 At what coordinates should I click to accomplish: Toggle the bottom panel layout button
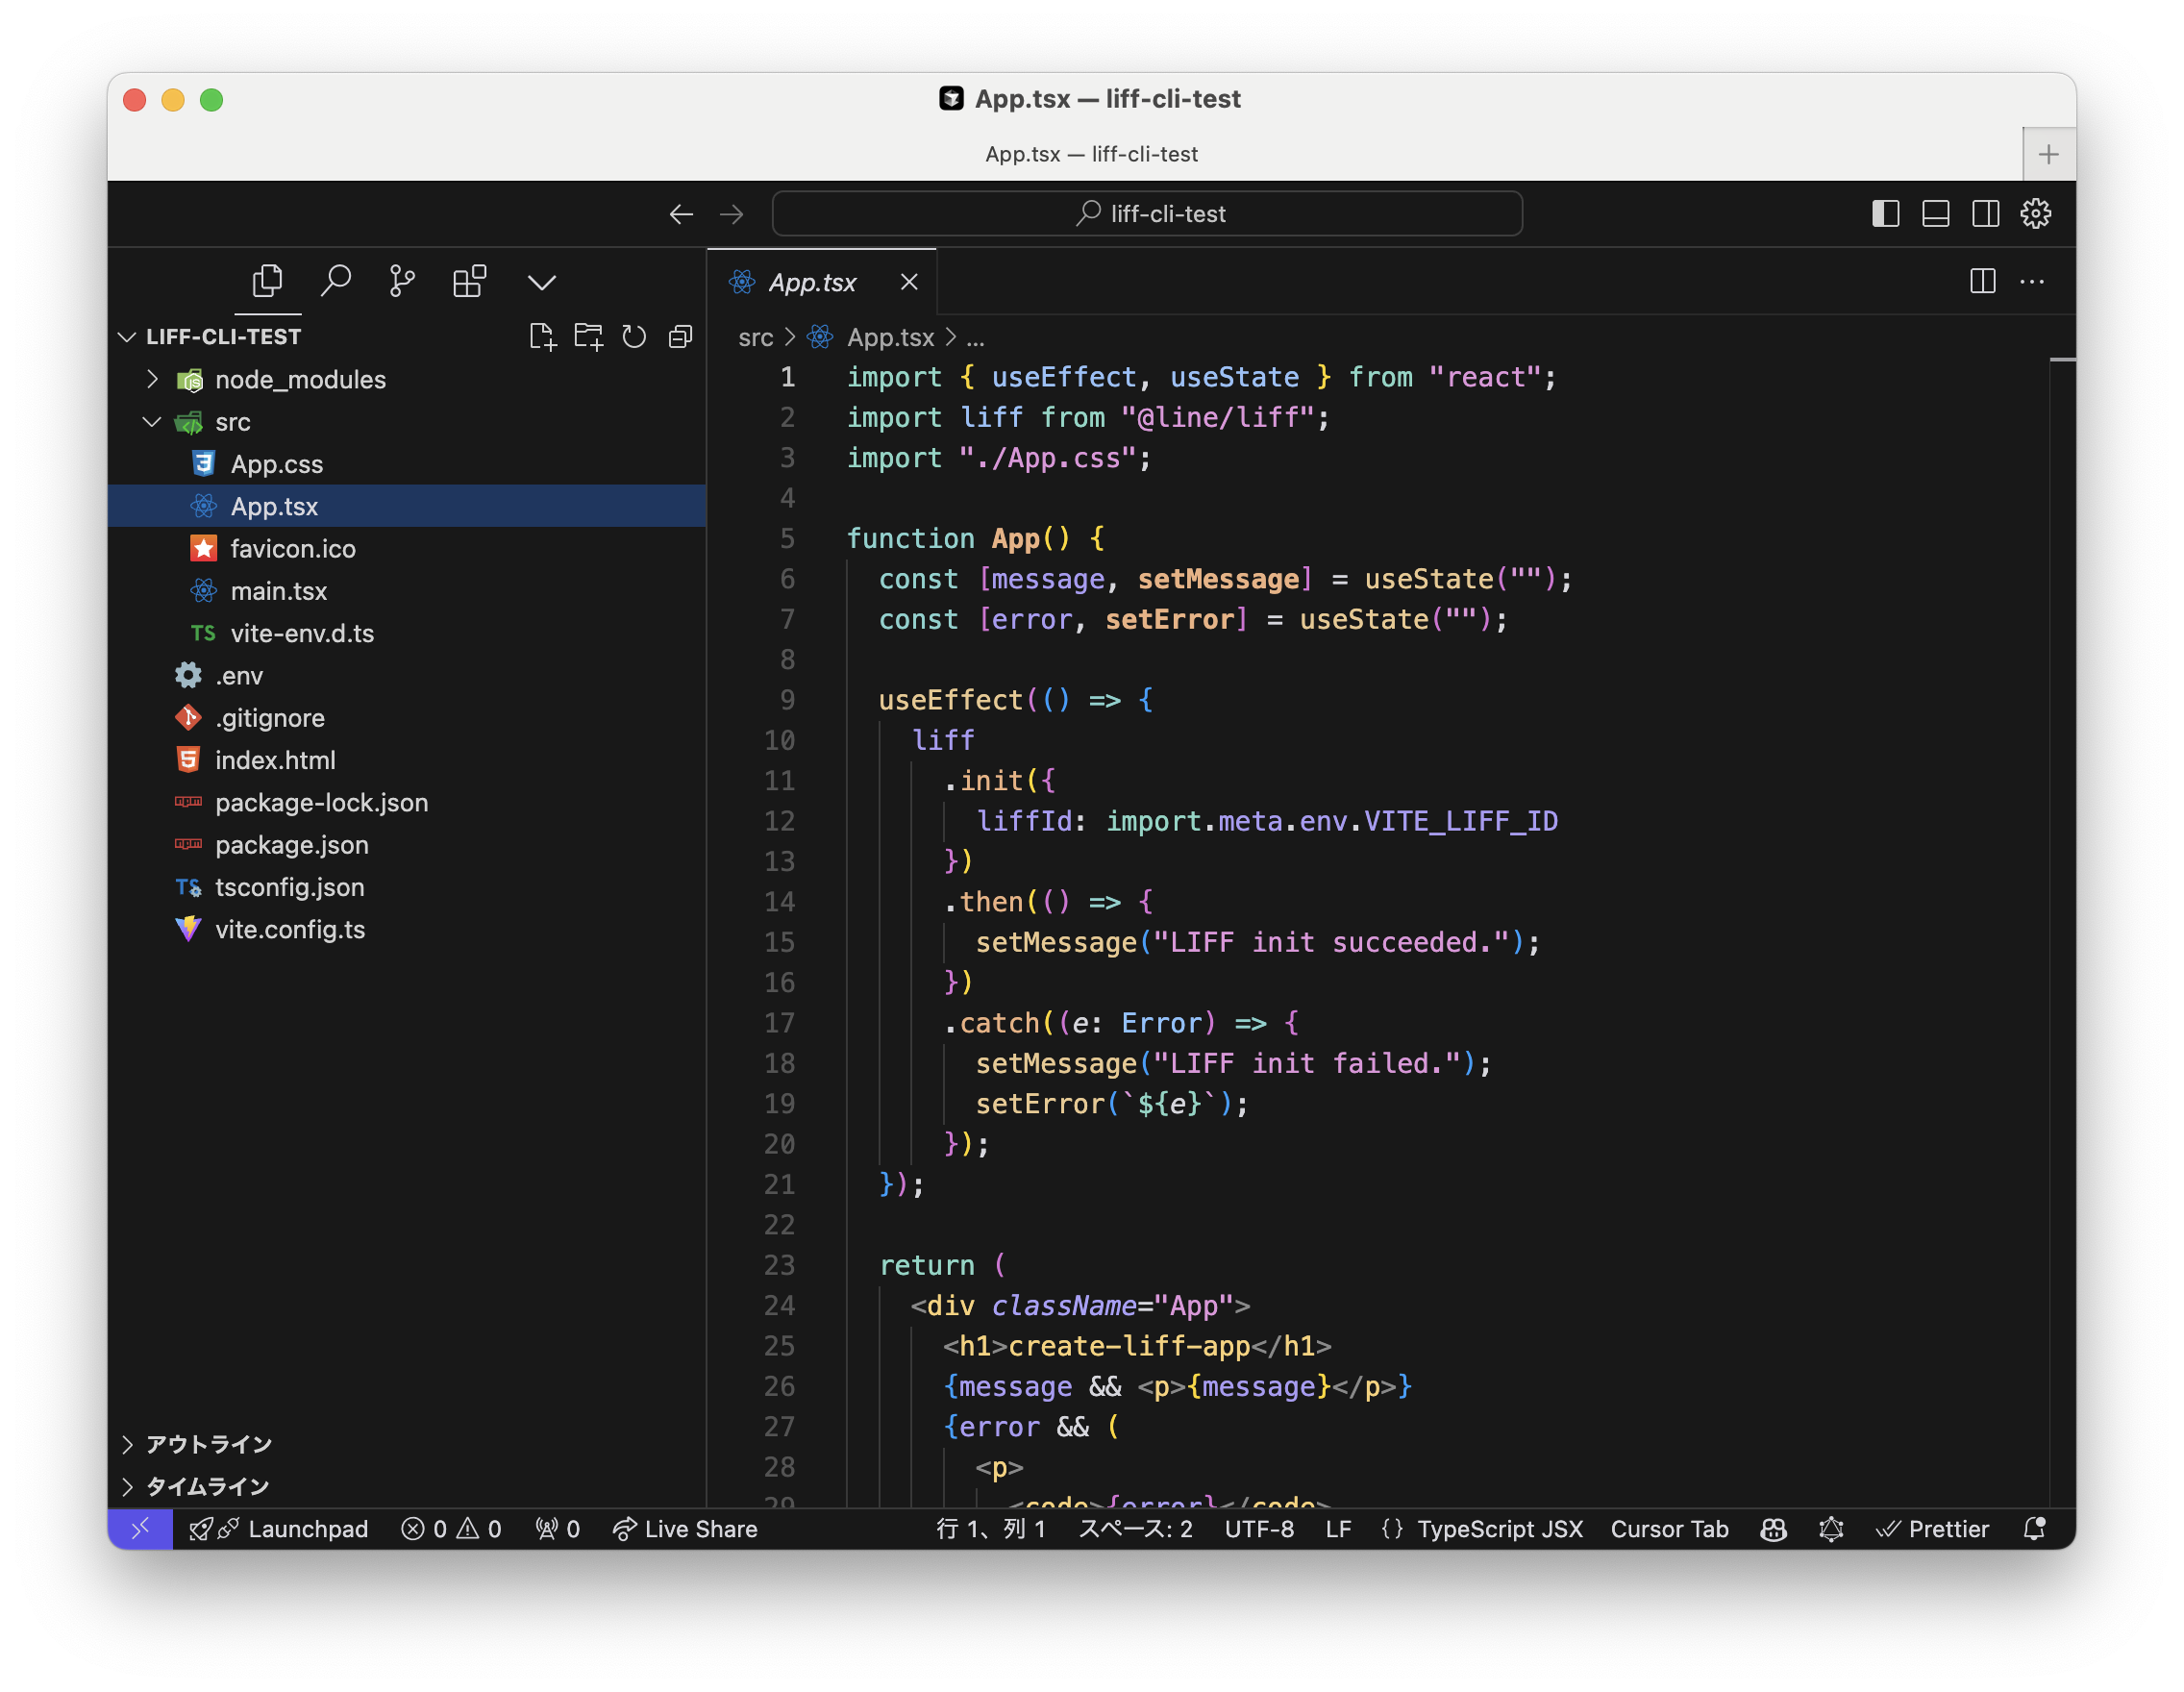point(1935,213)
